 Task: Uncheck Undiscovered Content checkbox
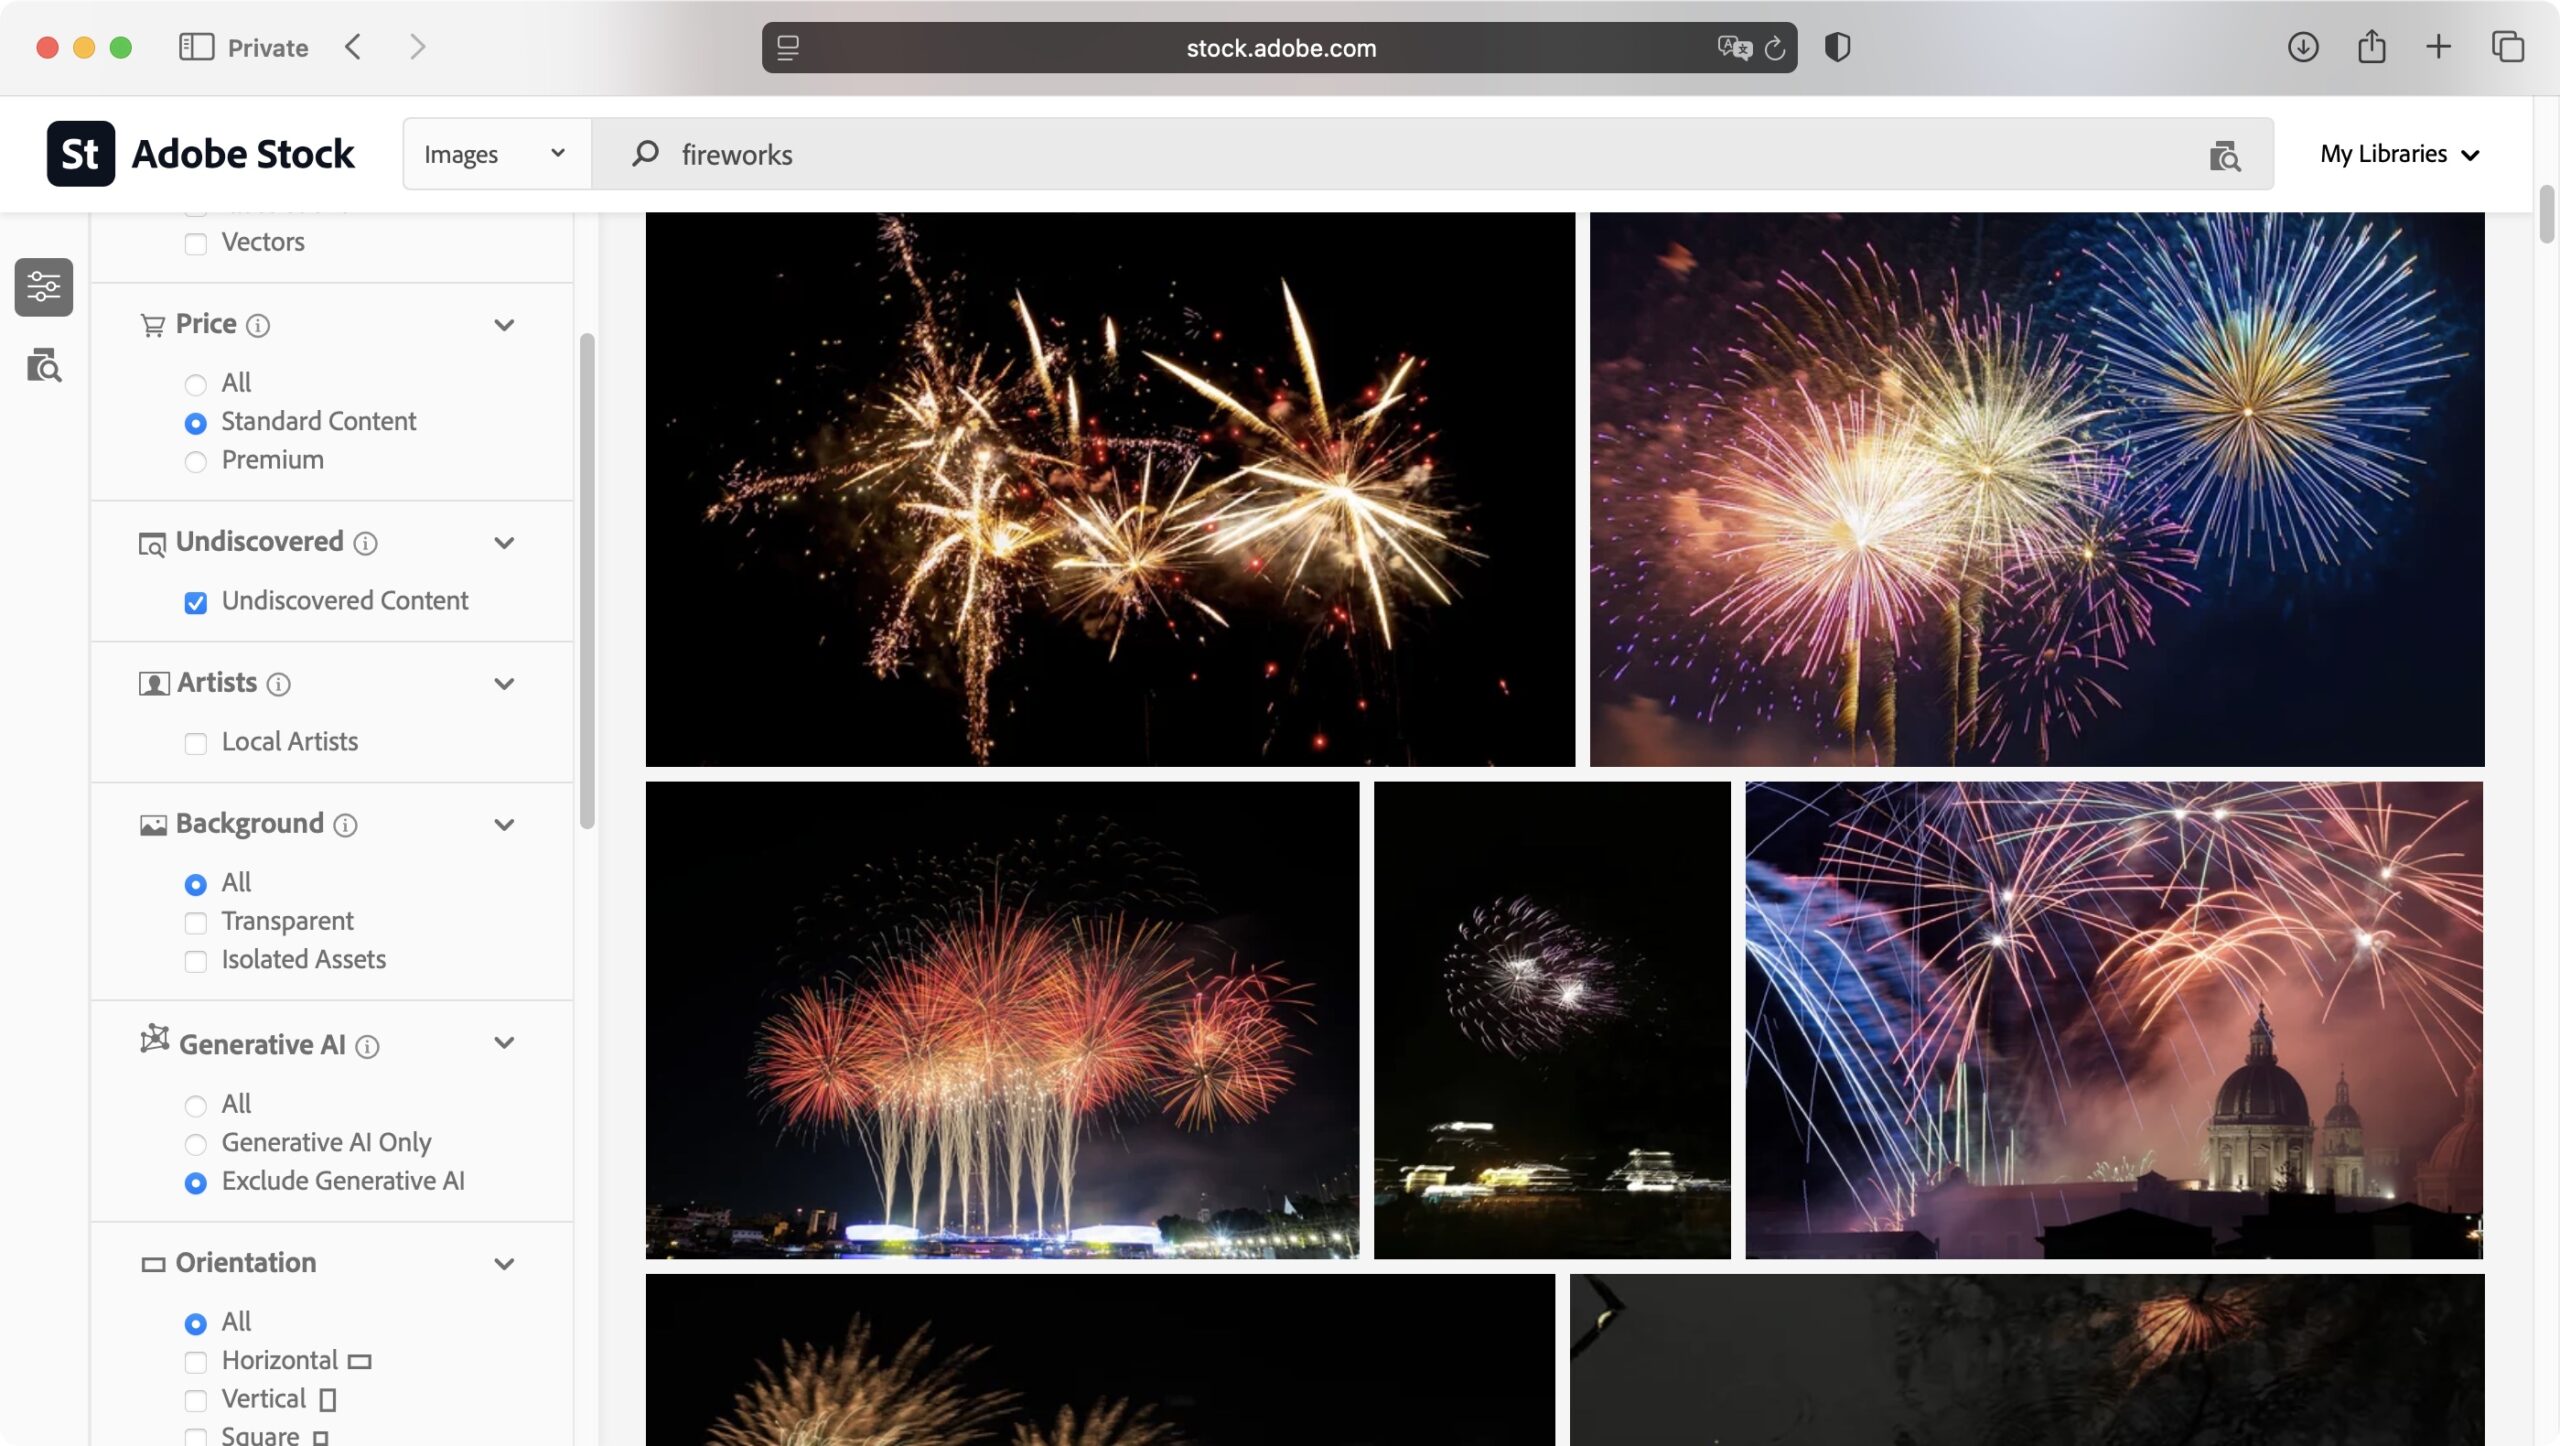pos(196,603)
